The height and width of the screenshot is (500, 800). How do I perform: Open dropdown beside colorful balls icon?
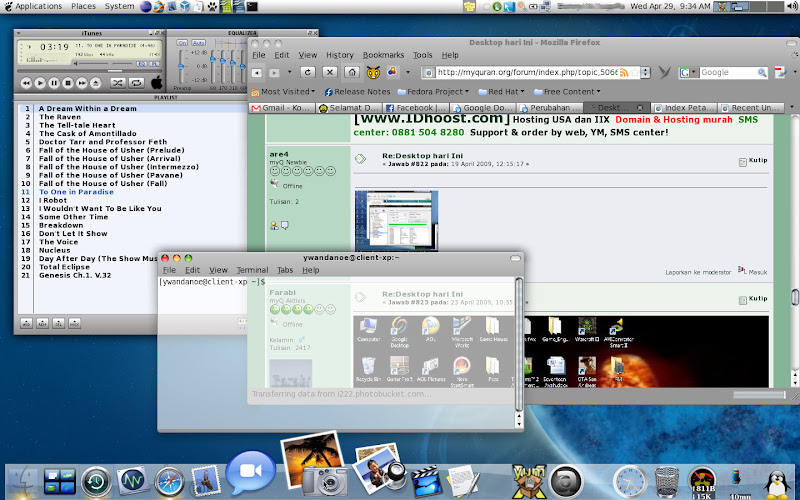tap(408, 72)
